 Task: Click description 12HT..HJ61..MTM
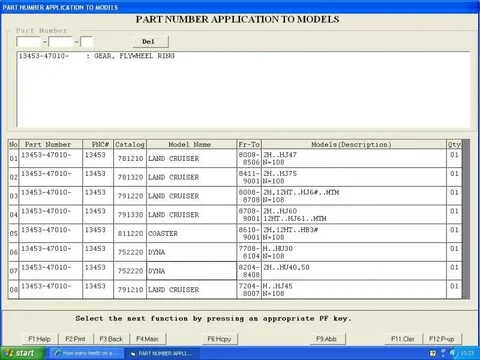pos(295,219)
